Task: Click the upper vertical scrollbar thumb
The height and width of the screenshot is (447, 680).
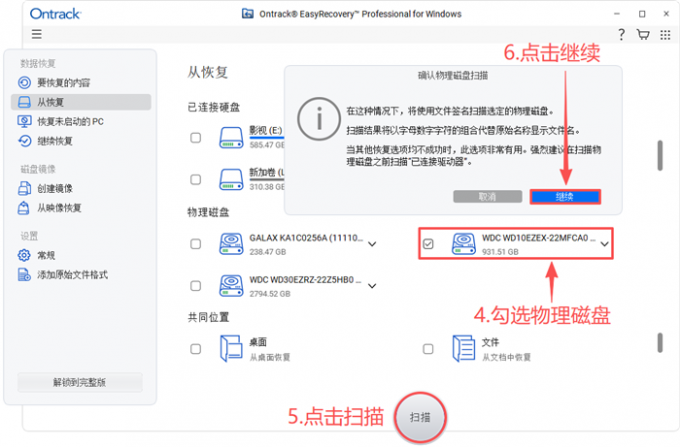Action: tap(660, 155)
